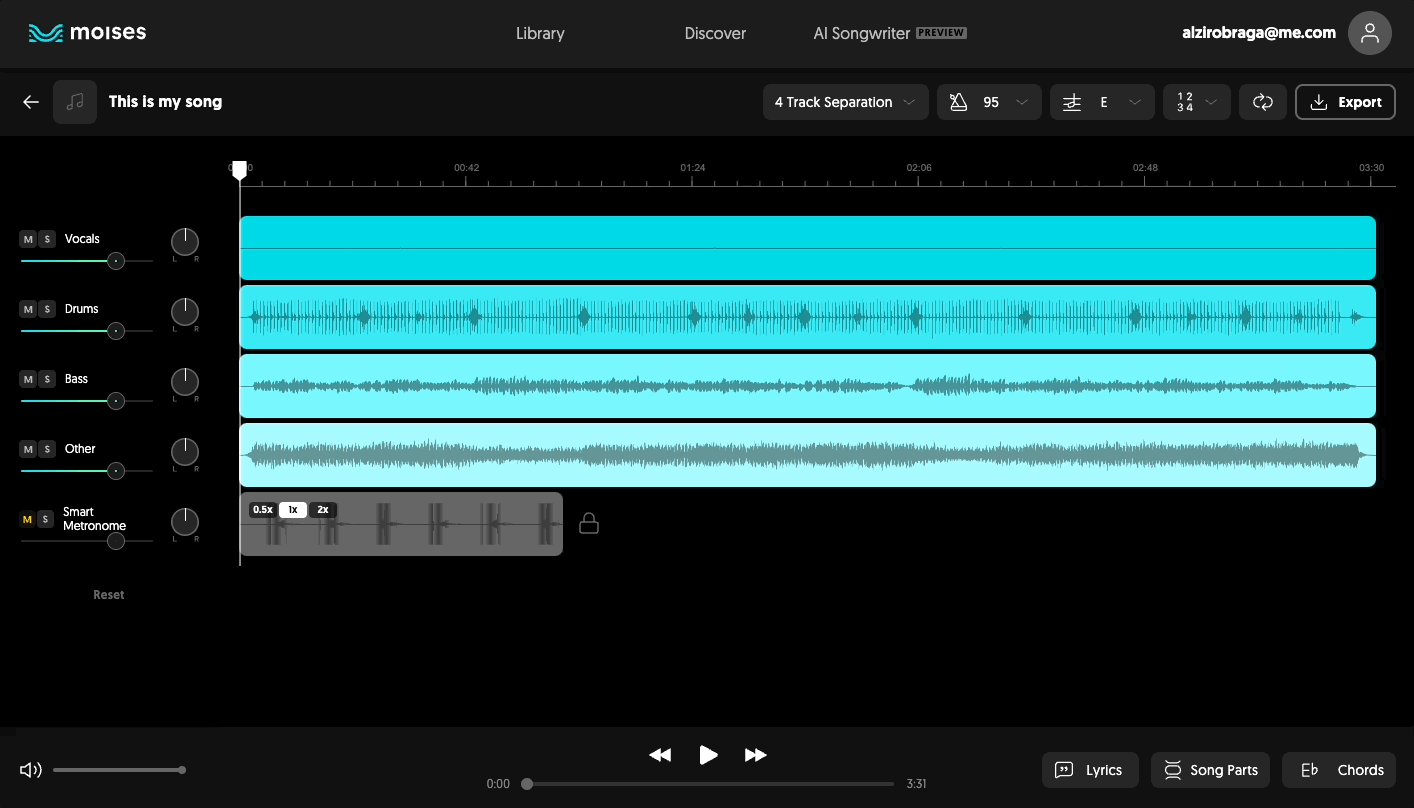
Task: Adjust the Bass pan knob
Action: (x=185, y=382)
